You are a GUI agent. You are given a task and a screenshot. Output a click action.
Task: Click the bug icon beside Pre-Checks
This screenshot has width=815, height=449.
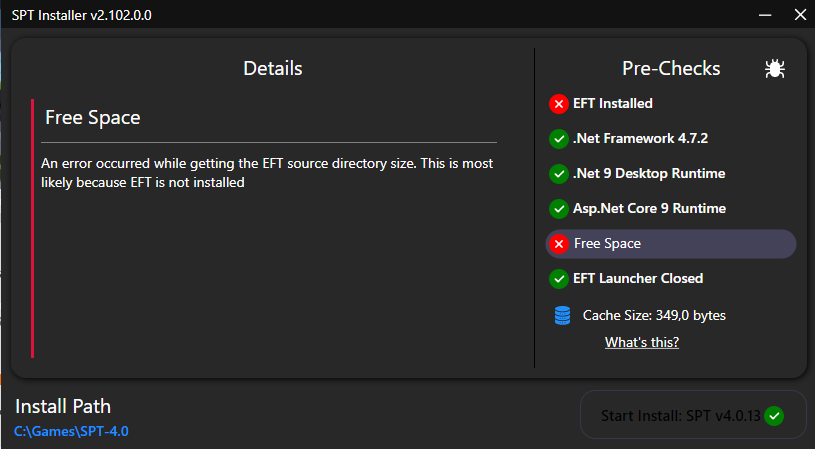pos(774,69)
